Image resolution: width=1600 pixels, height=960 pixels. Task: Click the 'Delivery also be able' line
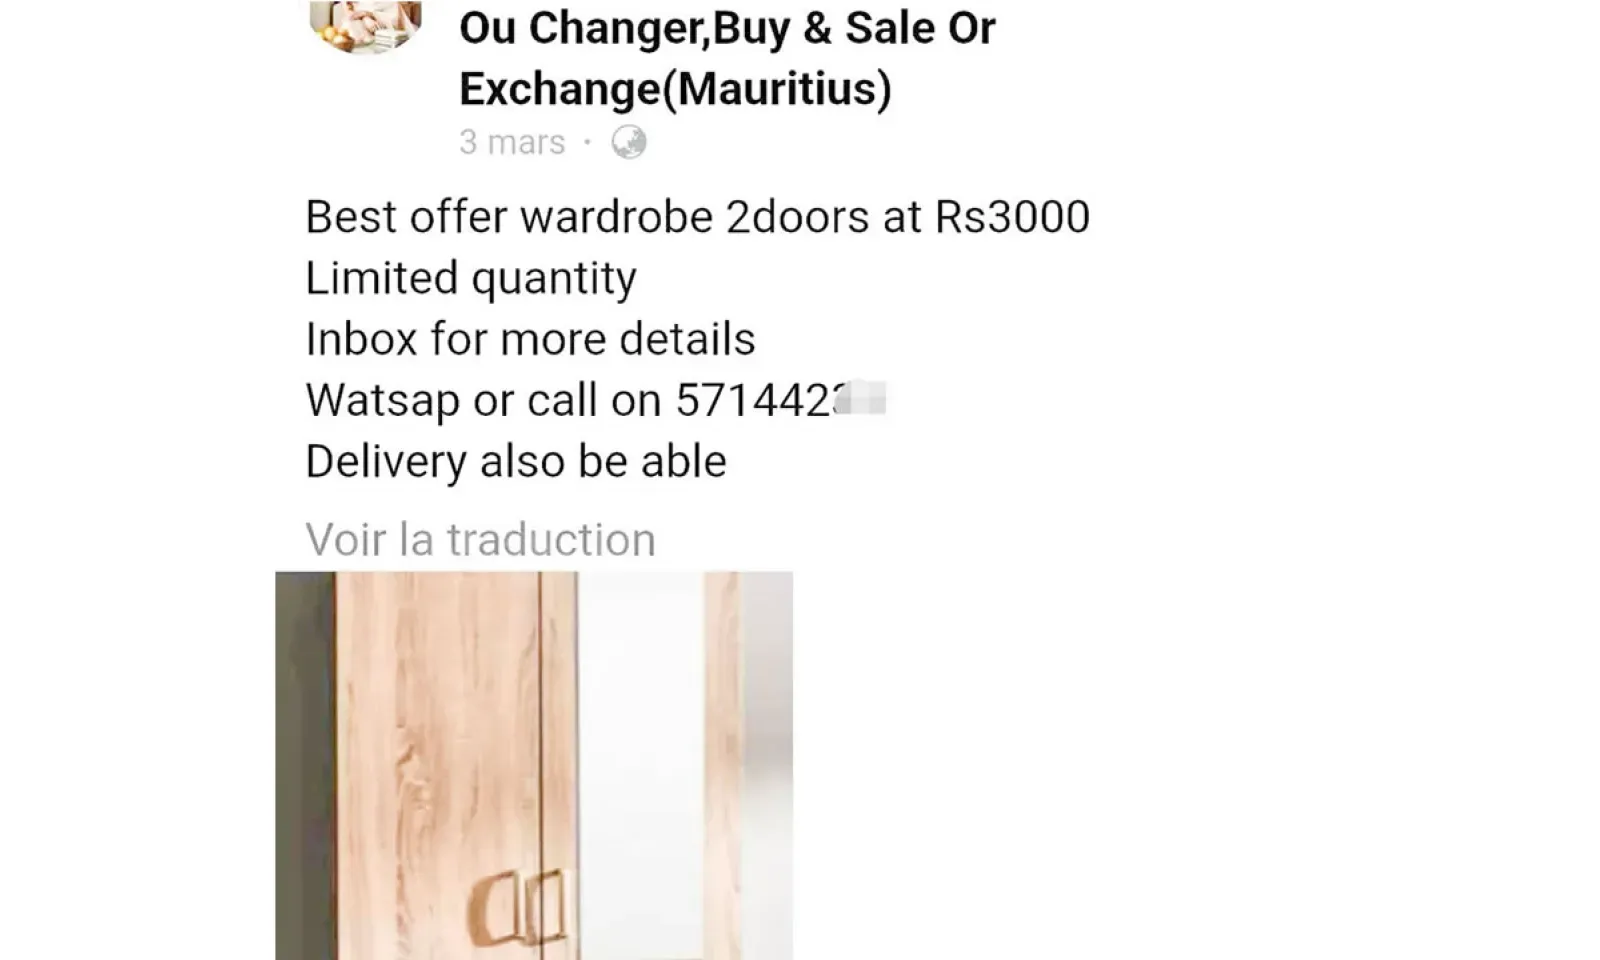[x=516, y=462]
